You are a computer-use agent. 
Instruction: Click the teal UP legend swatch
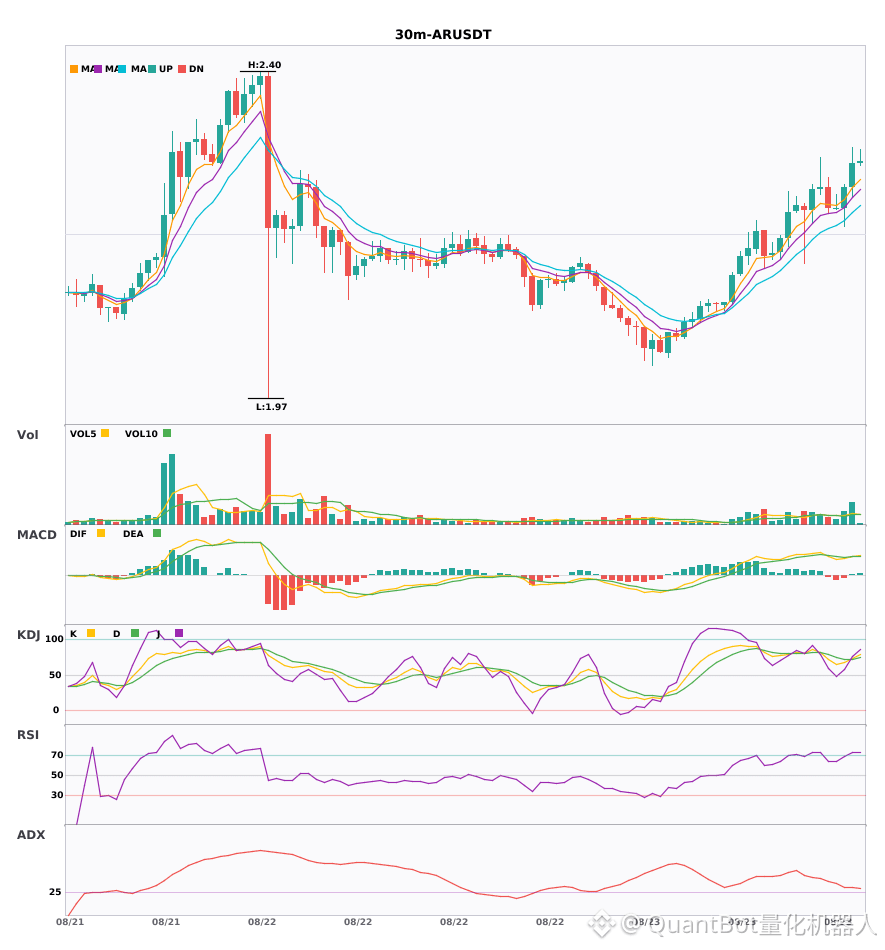tap(152, 69)
